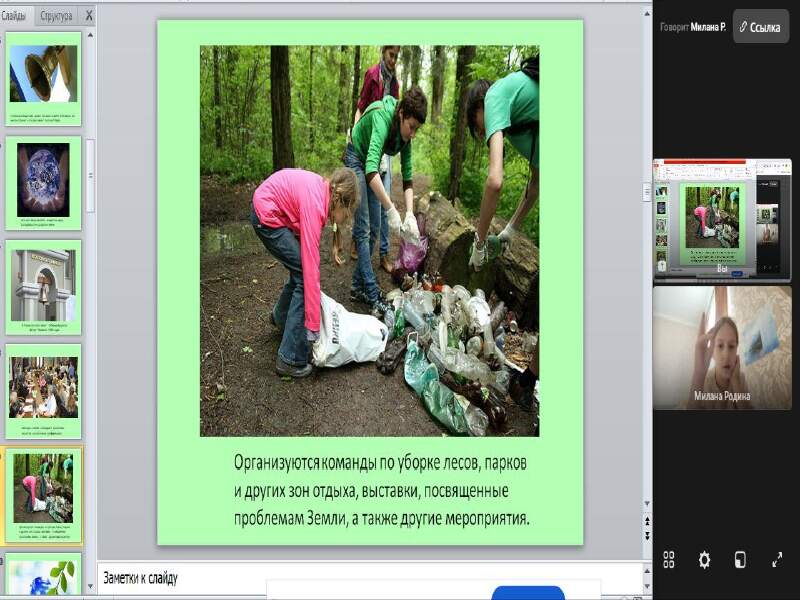800x600 pixels.
Task: Go to next slide double-arrow button
Action: (x=647, y=535)
